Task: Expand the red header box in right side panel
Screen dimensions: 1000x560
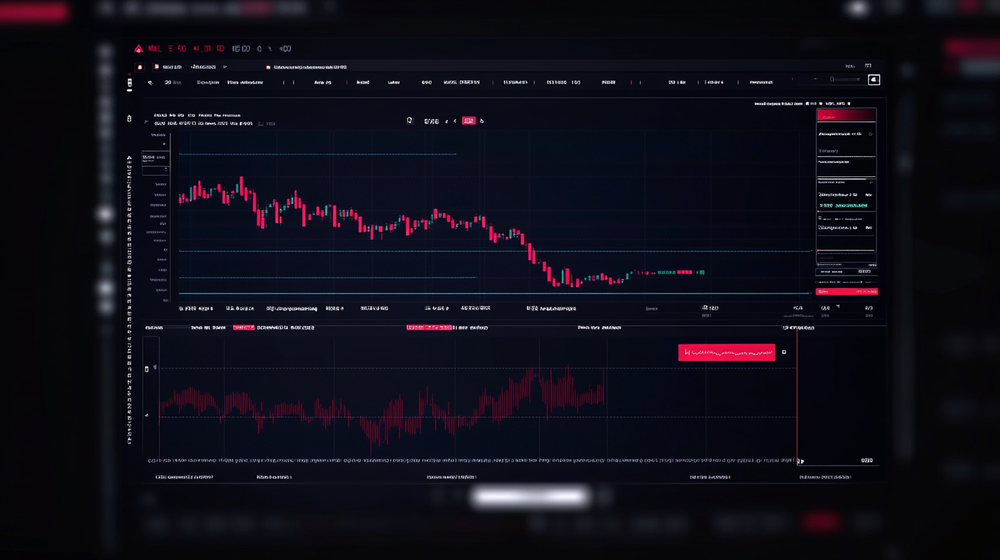Action: coord(846,133)
